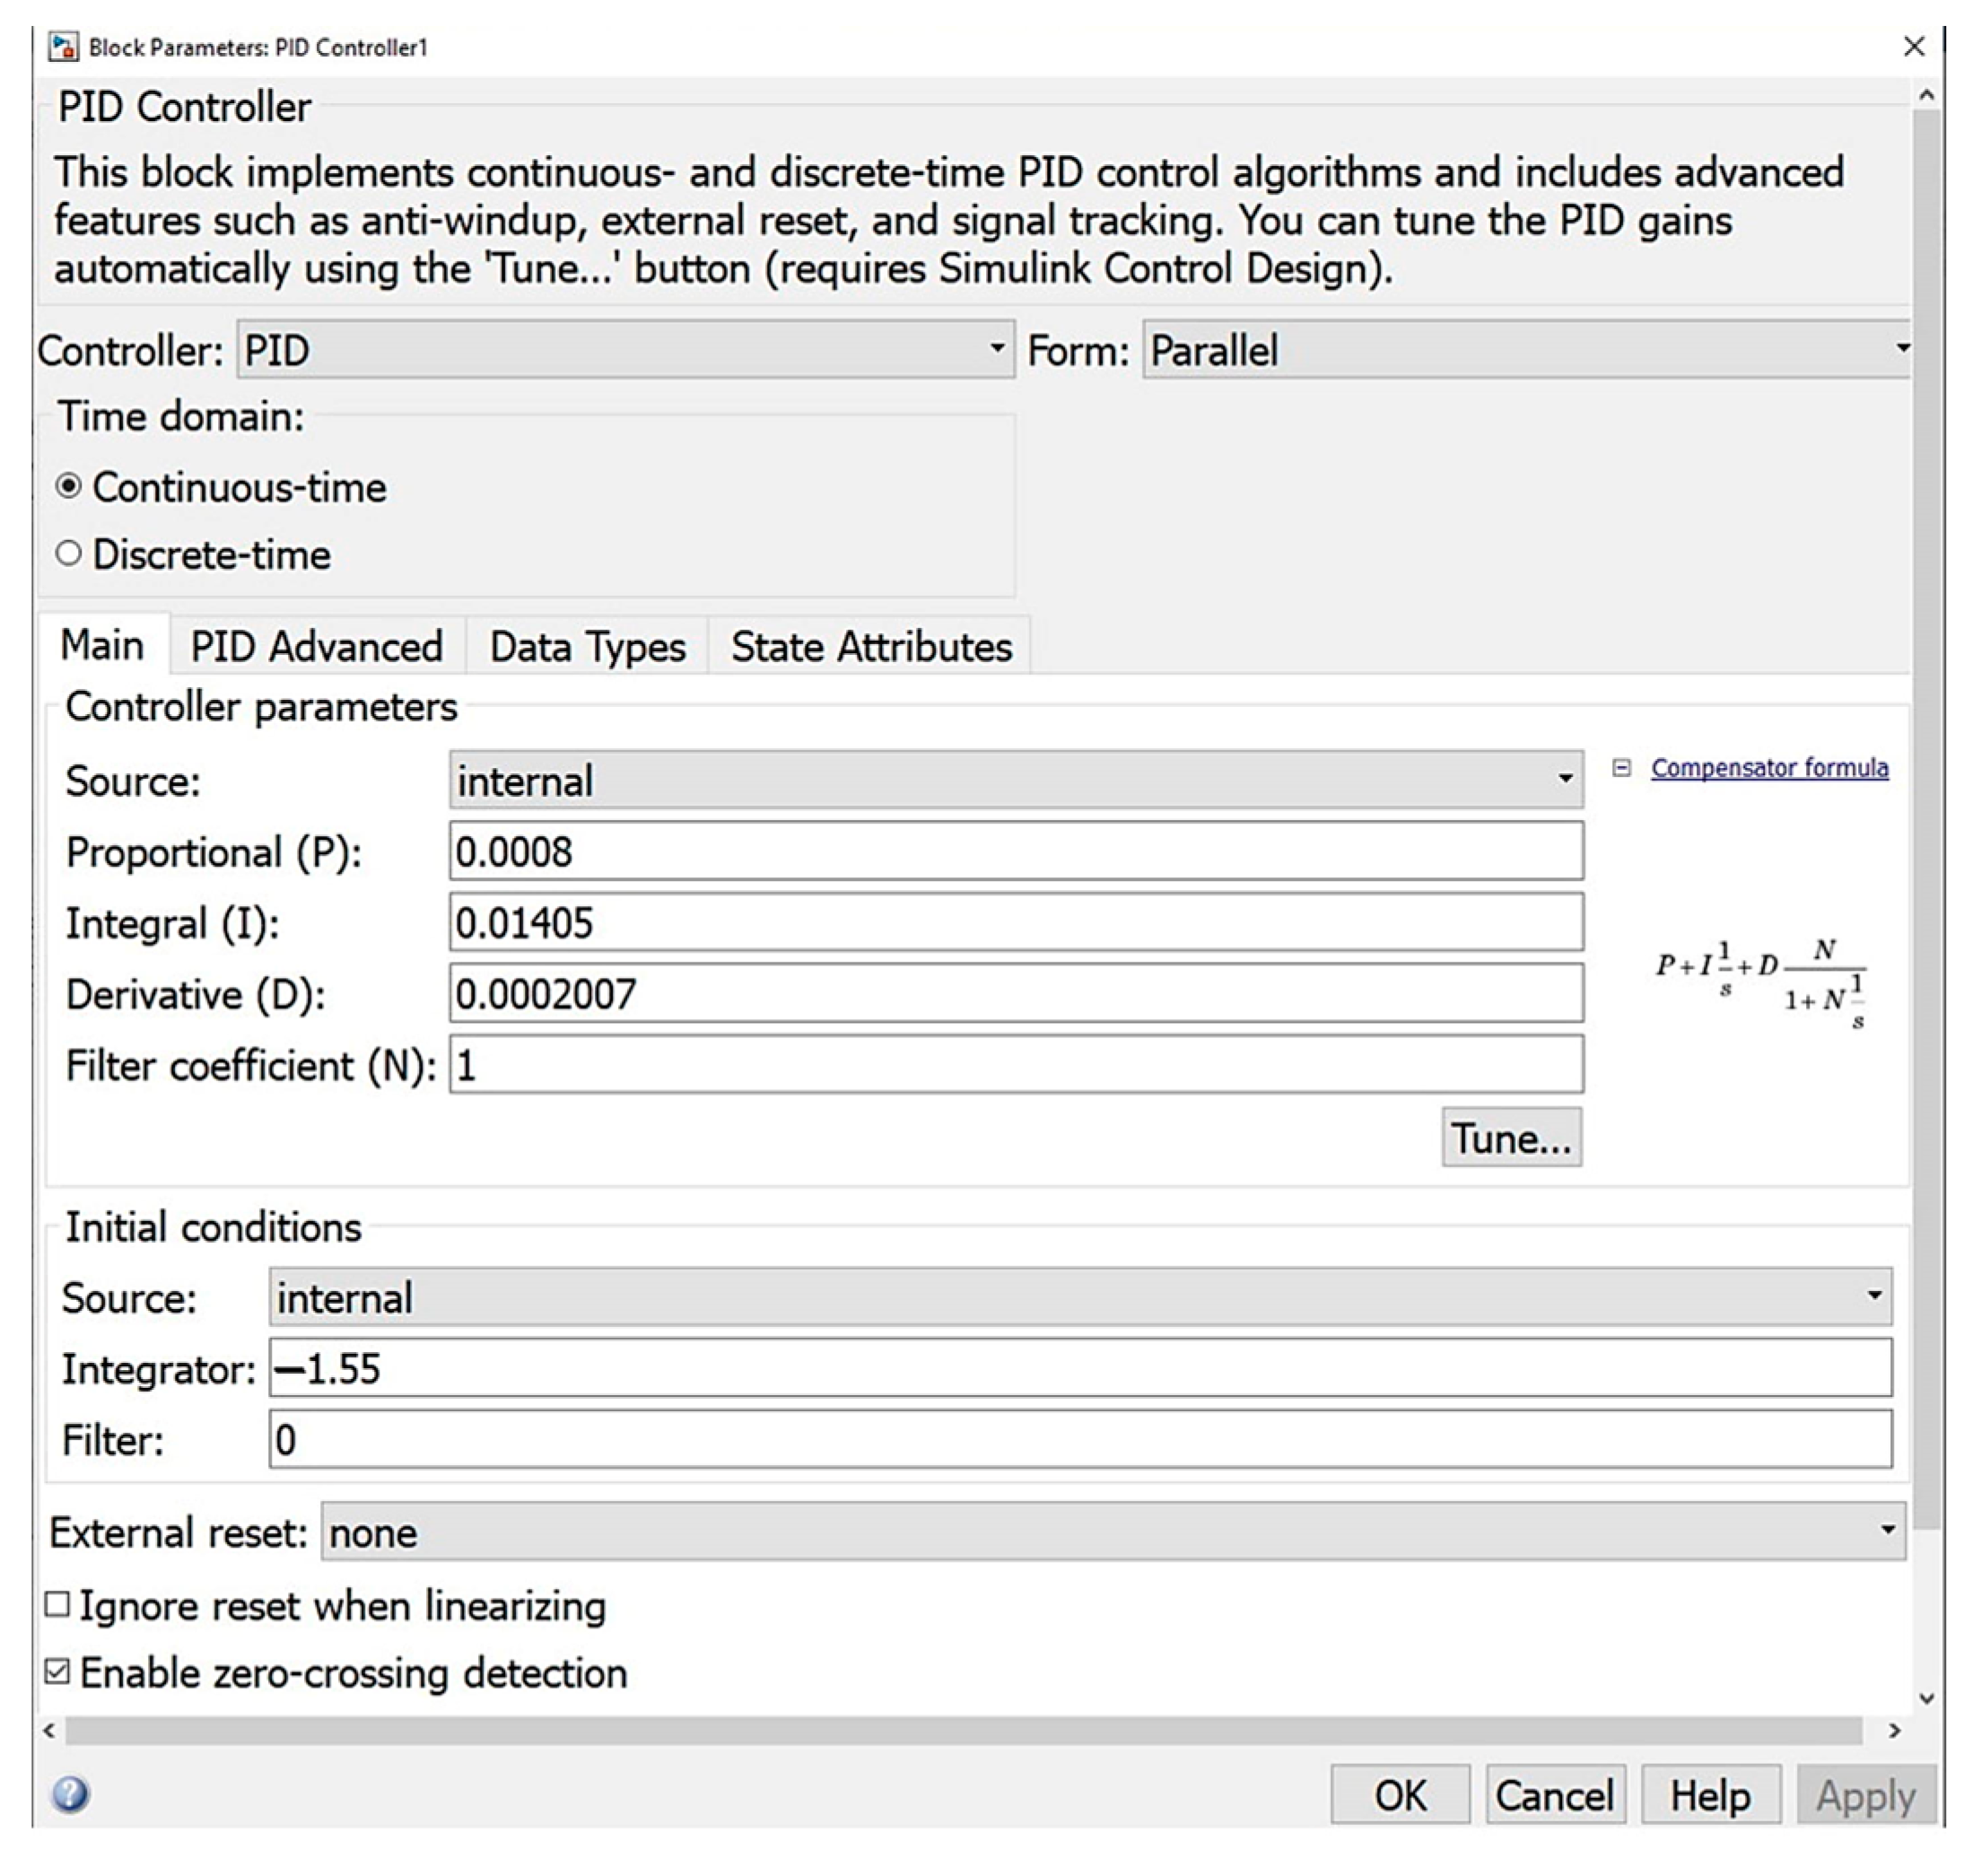Screen dimensions: 1981x1876
Task: Click the Proportional (P) input field
Action: [1015, 852]
